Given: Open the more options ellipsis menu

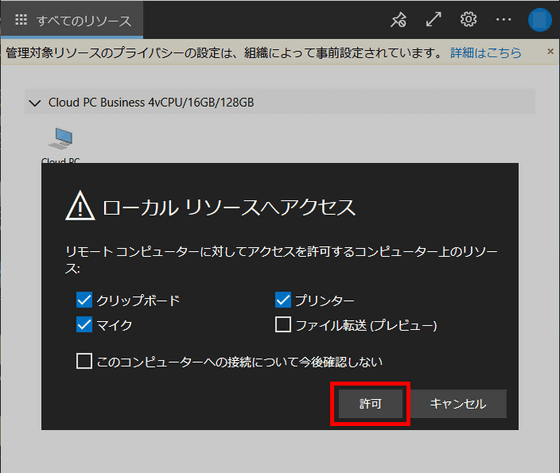Looking at the screenshot, I should 504,19.
